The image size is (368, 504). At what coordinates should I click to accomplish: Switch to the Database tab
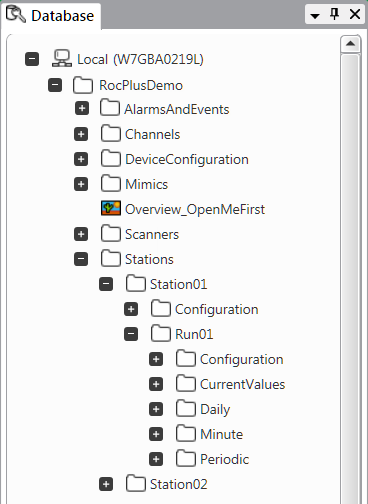51,15
